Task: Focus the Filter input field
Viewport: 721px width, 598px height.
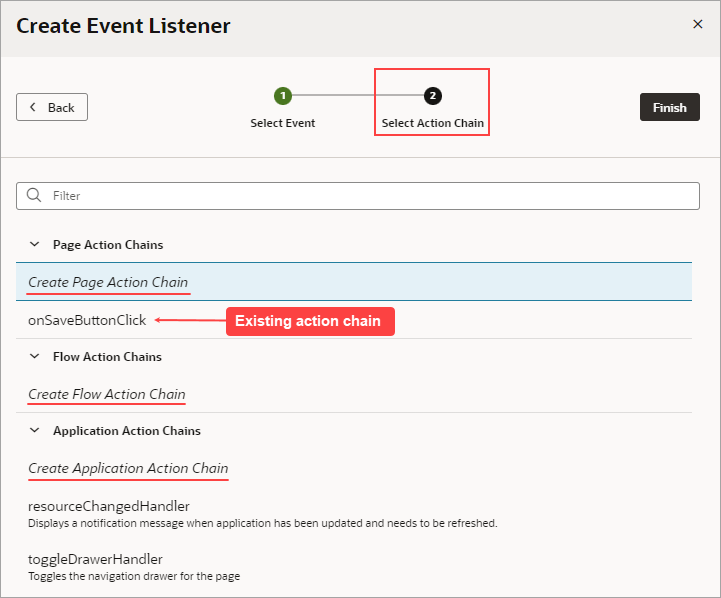Action: point(358,196)
